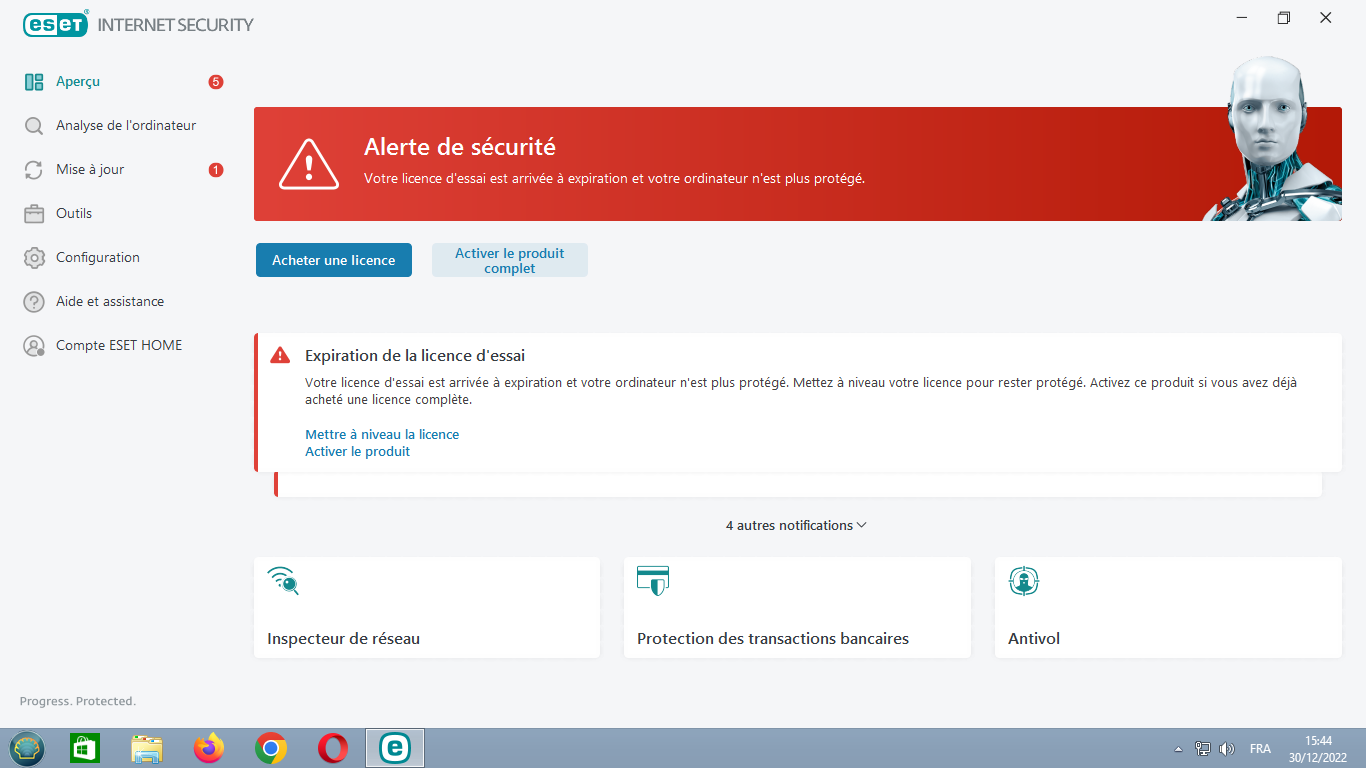Click the Expiration de la licence d'essai title
The height and width of the screenshot is (768, 1366).
point(415,356)
